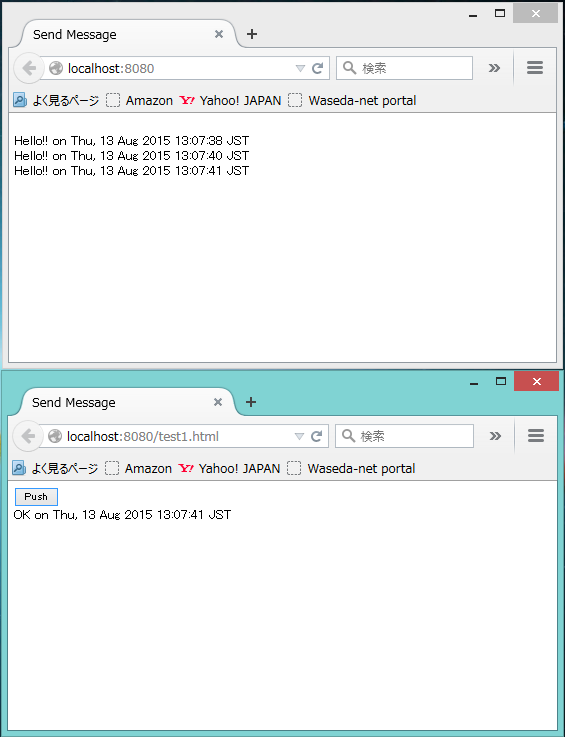Show more toolbar items in bottom window
Viewport: 565px width, 737px height.
(x=495, y=437)
